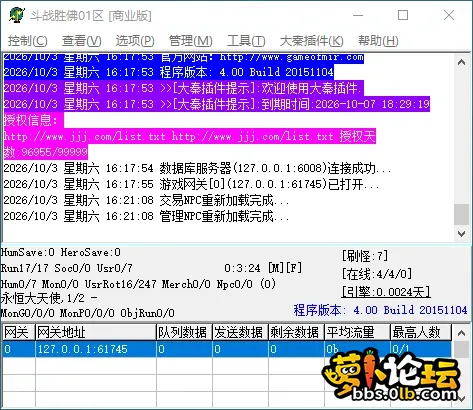
Task: Click the [刷怪:7] status text
Action: 365,256
